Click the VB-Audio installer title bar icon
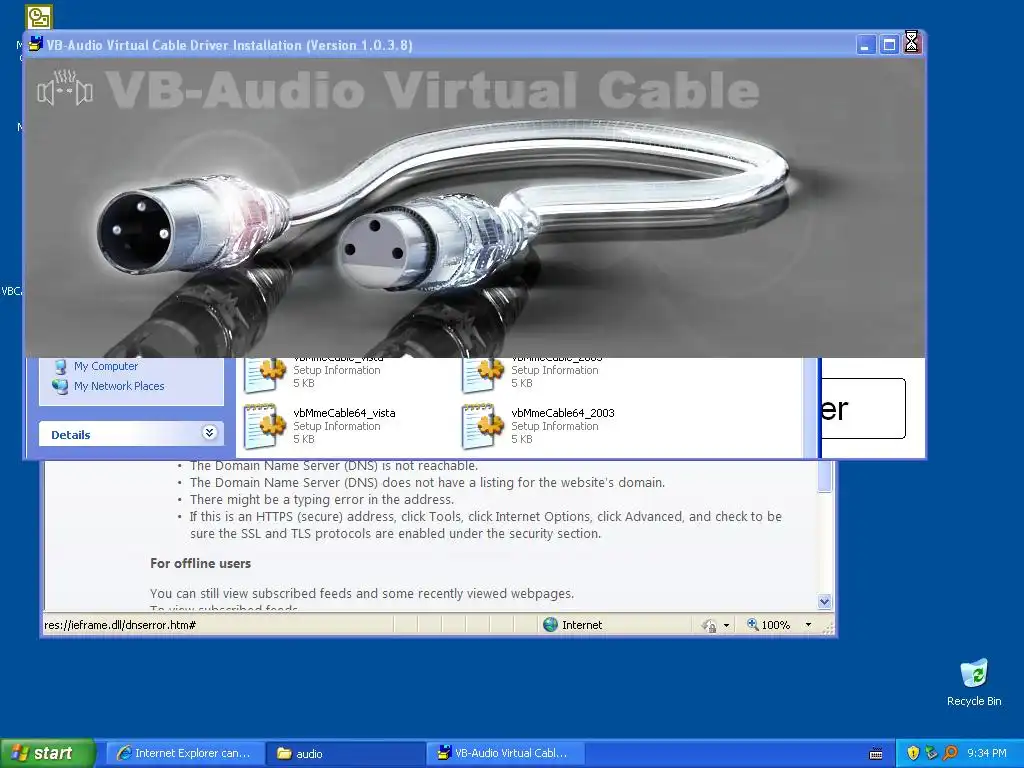 [x=35, y=45]
